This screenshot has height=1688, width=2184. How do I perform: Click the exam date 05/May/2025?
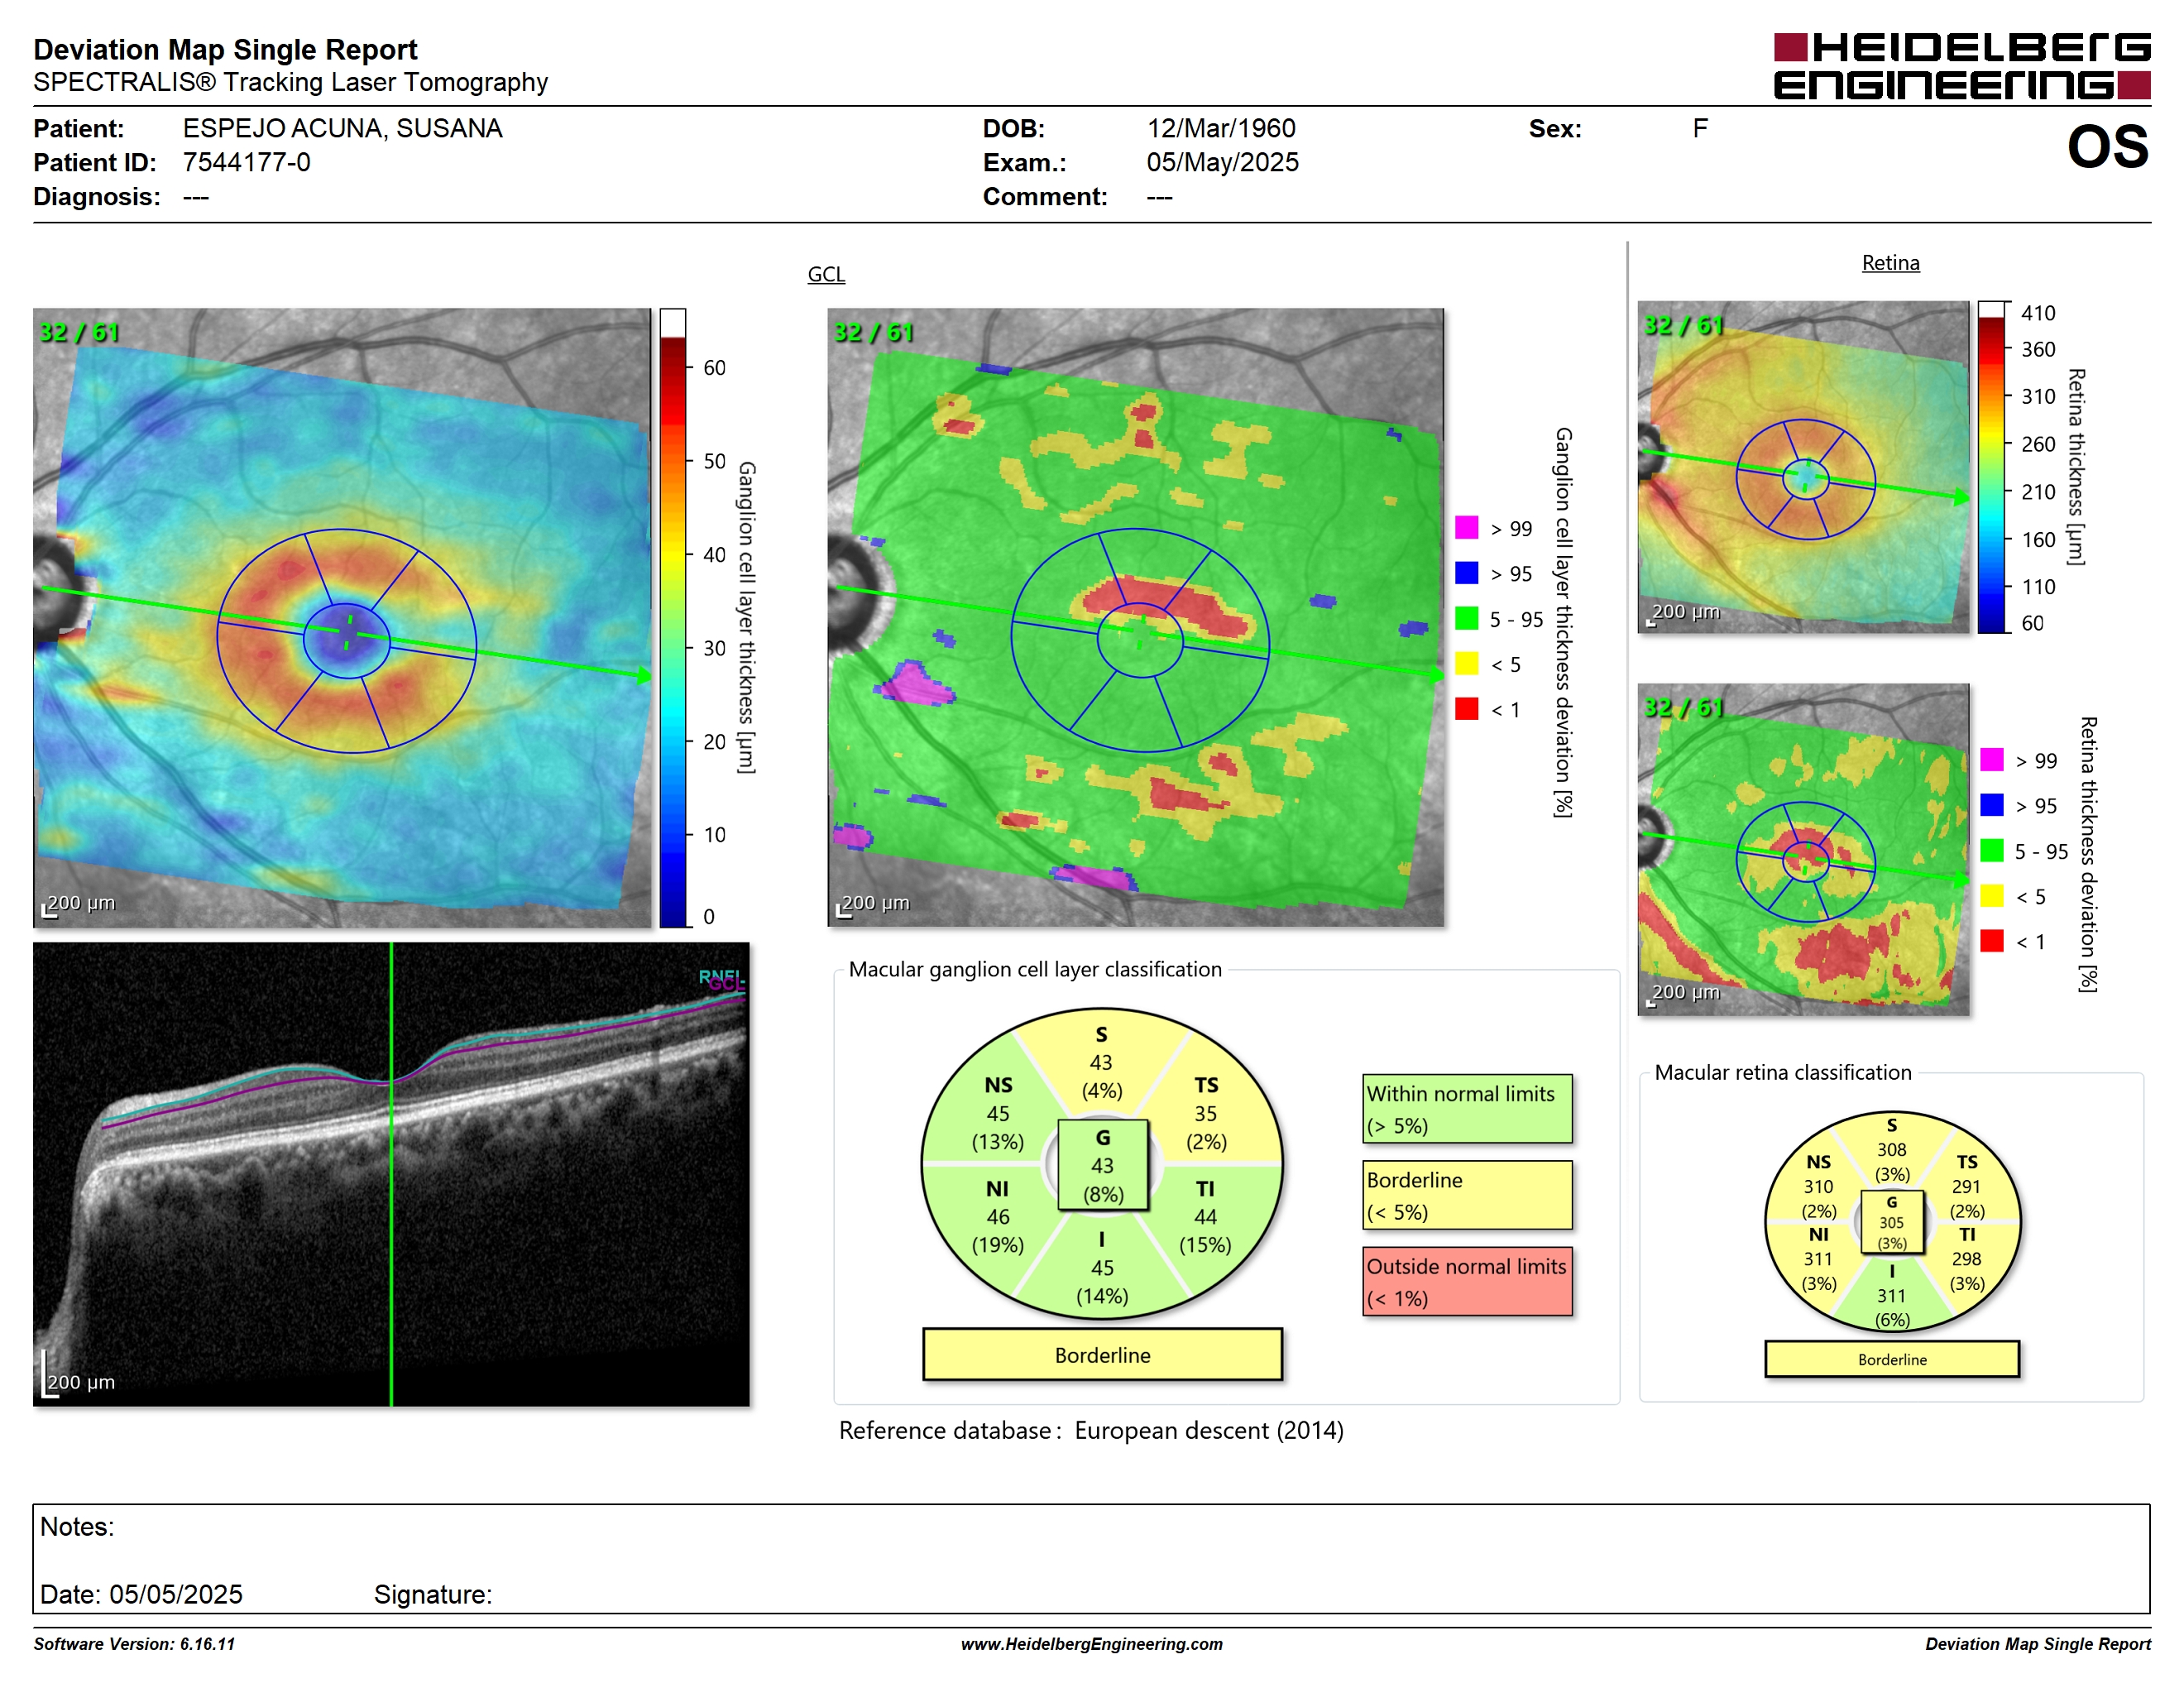1222,162
